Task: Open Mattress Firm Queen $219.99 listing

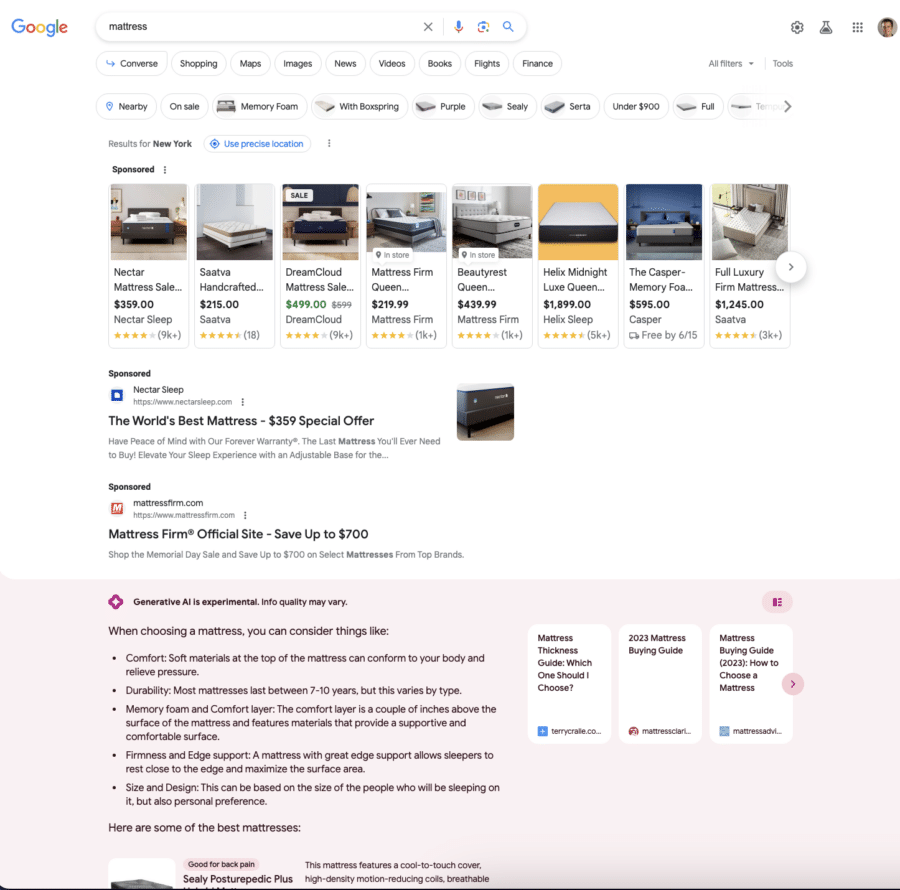Action: pos(406,266)
